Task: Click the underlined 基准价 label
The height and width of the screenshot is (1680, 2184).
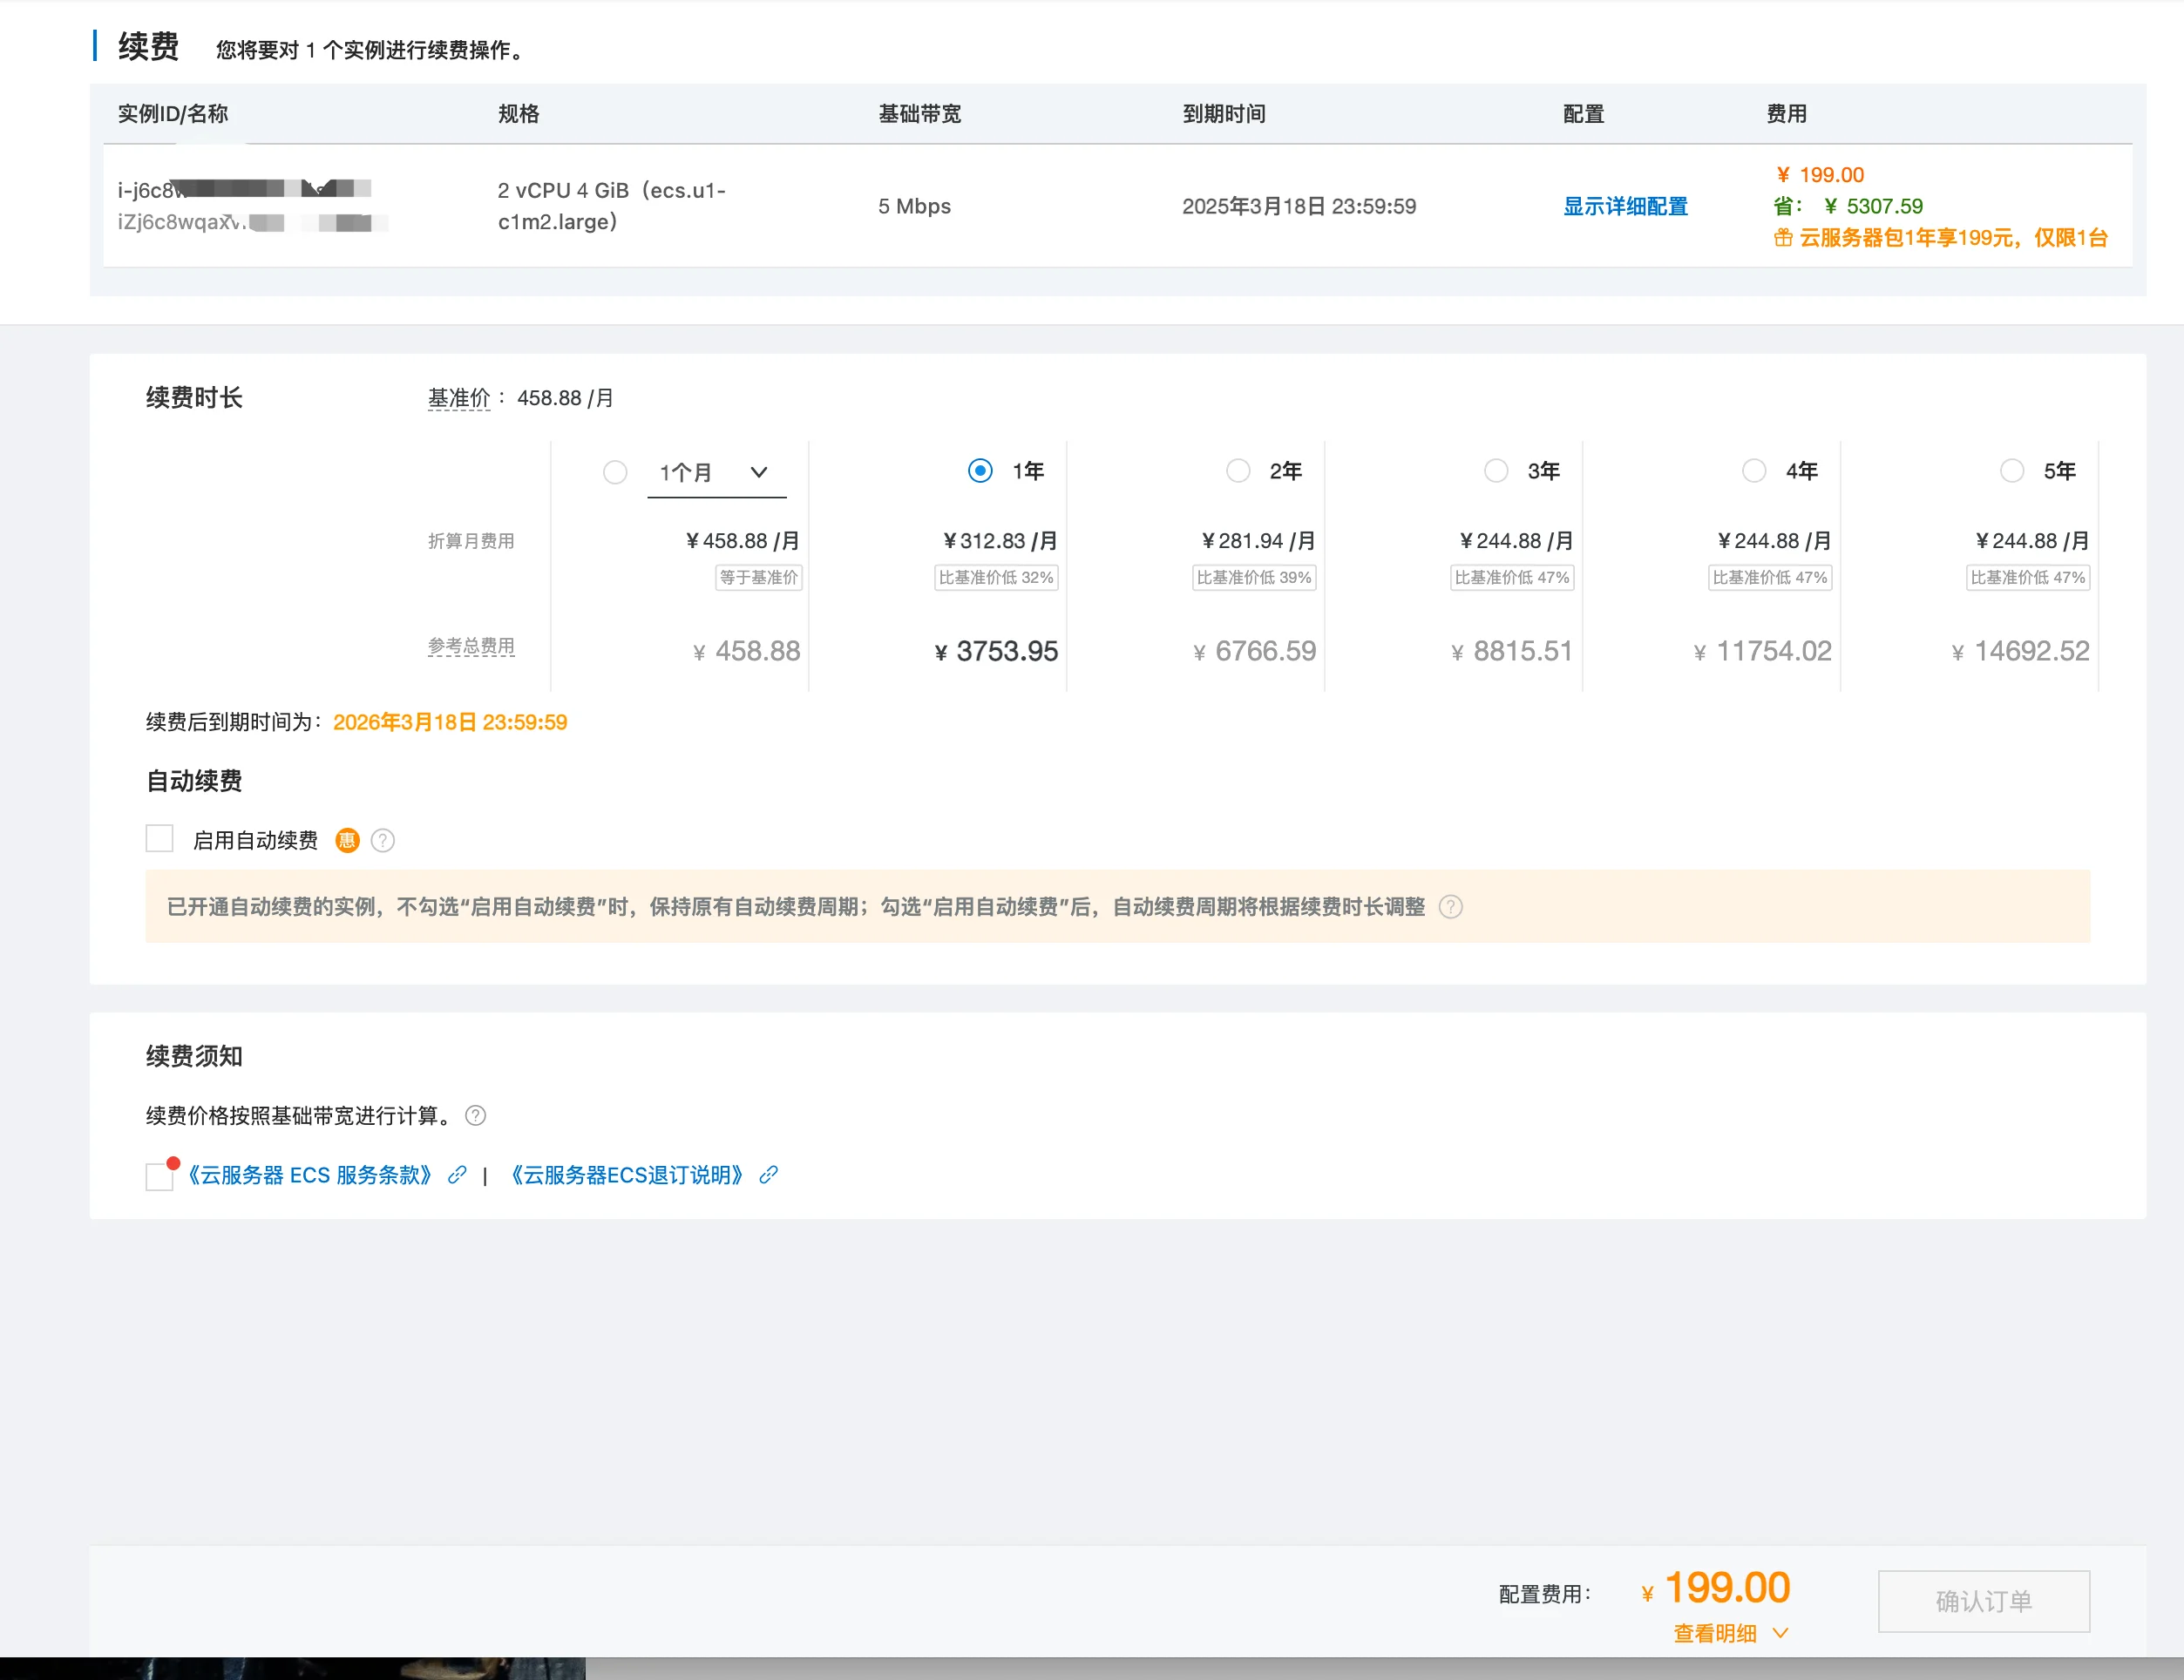Action: (x=459, y=398)
